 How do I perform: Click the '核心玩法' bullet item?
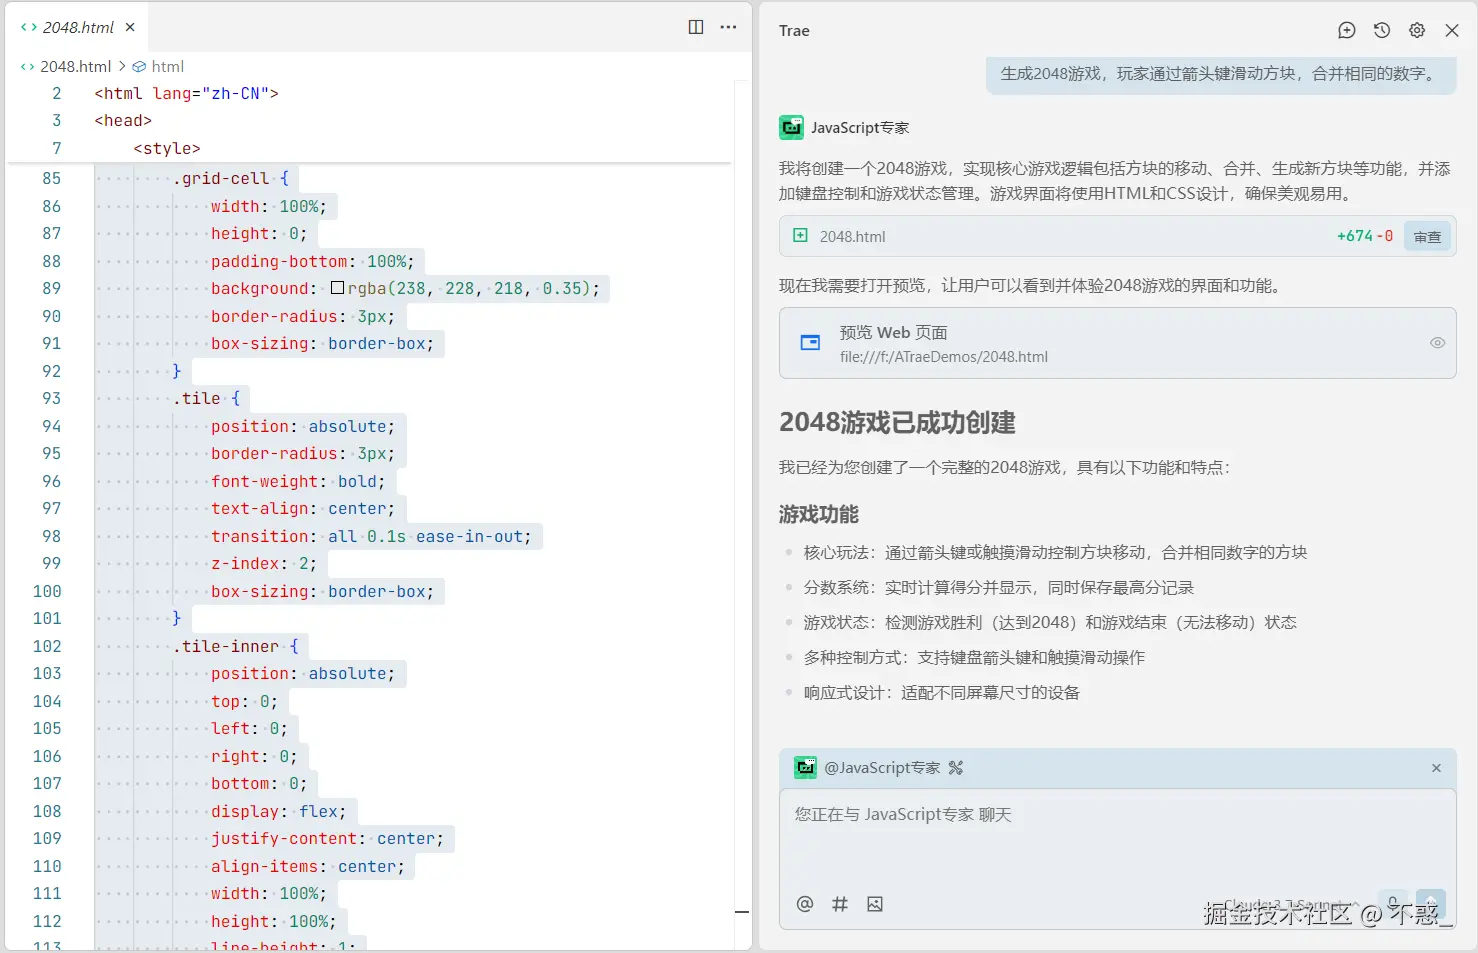[1055, 552]
